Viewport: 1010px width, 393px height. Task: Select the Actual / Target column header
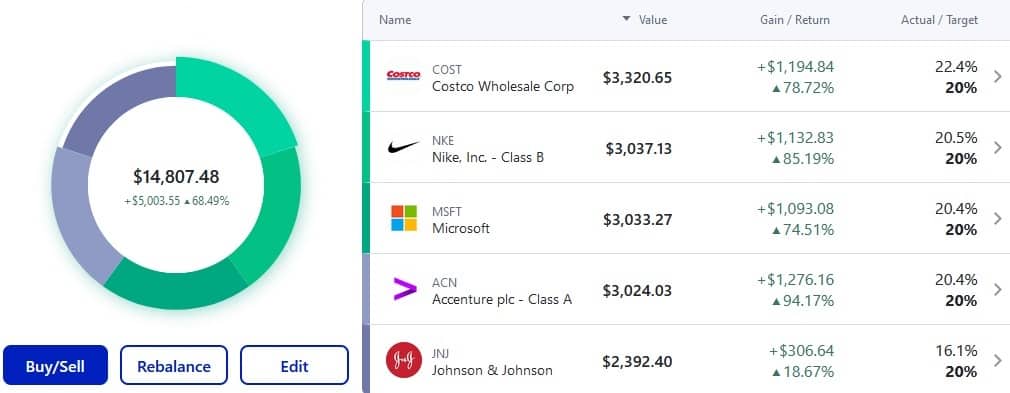tap(939, 20)
